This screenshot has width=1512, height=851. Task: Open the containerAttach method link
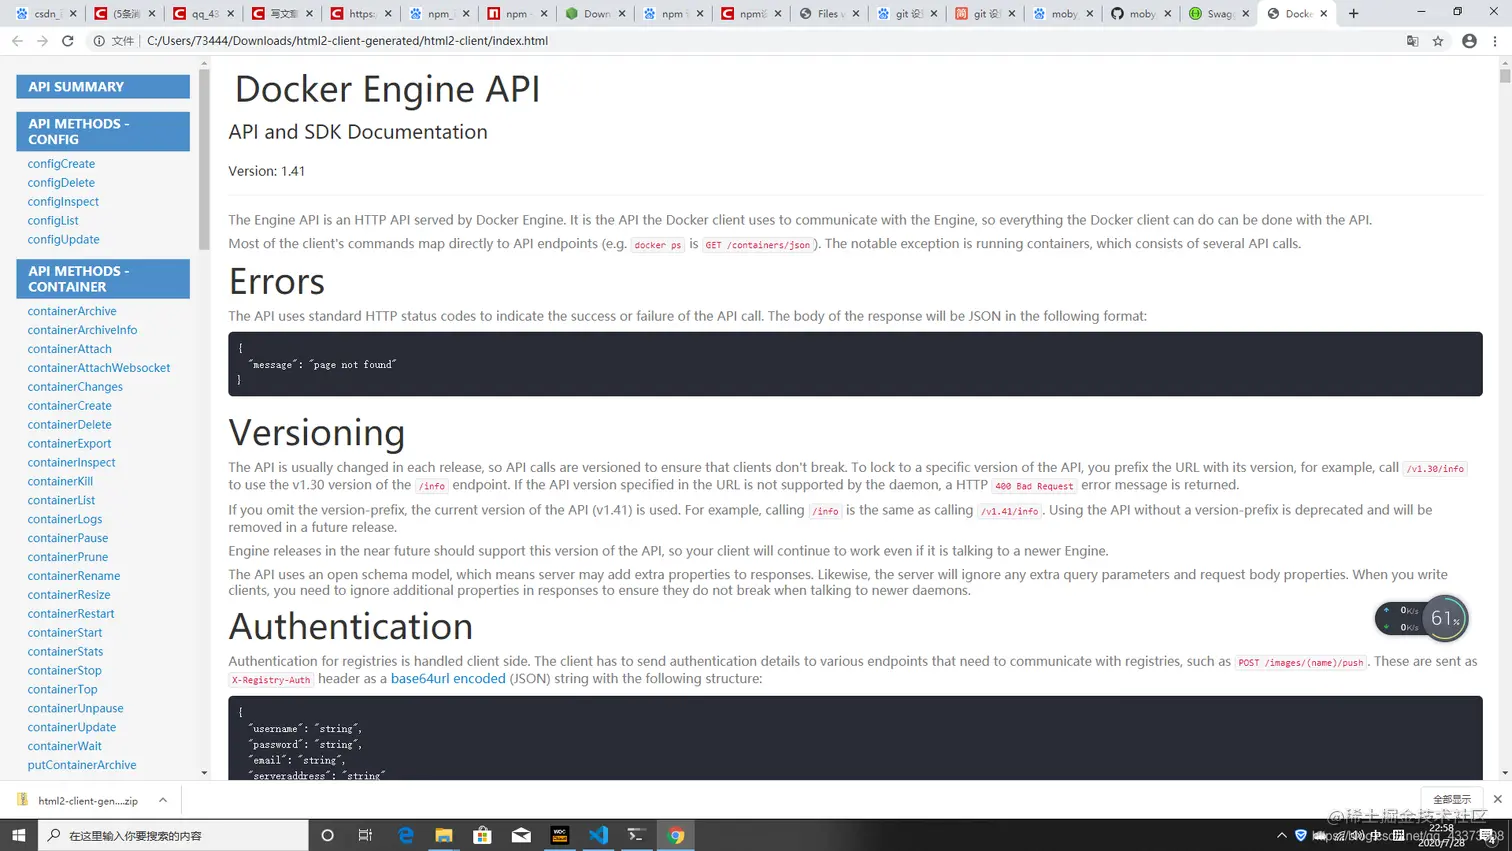point(69,349)
